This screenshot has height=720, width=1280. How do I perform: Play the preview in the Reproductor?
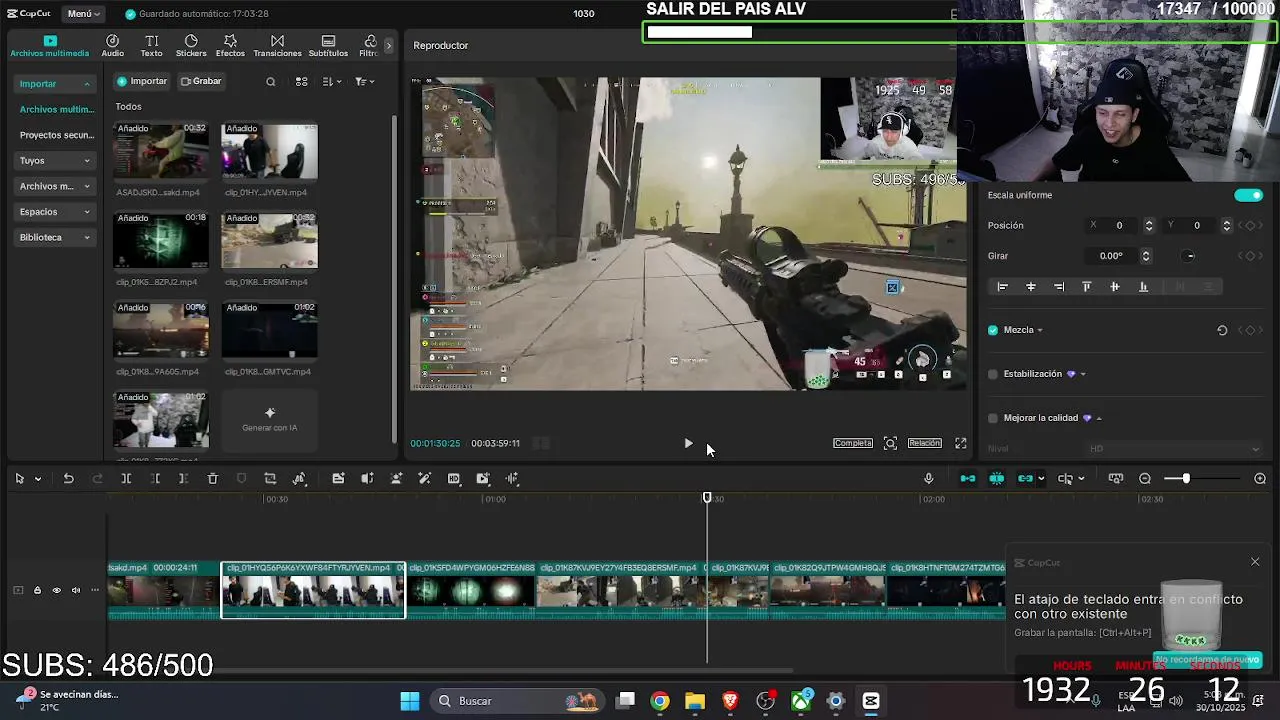tap(688, 443)
